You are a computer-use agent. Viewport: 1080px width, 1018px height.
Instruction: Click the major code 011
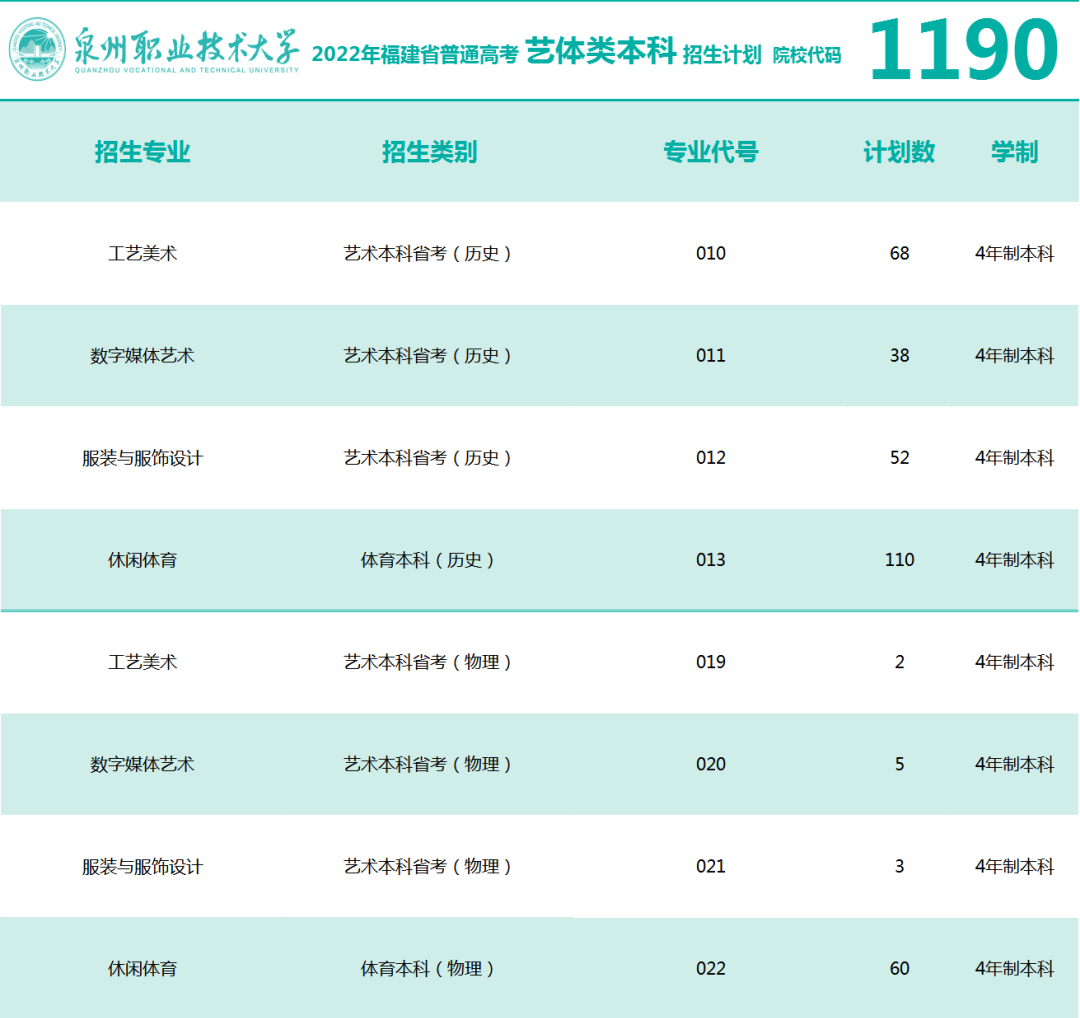click(711, 355)
